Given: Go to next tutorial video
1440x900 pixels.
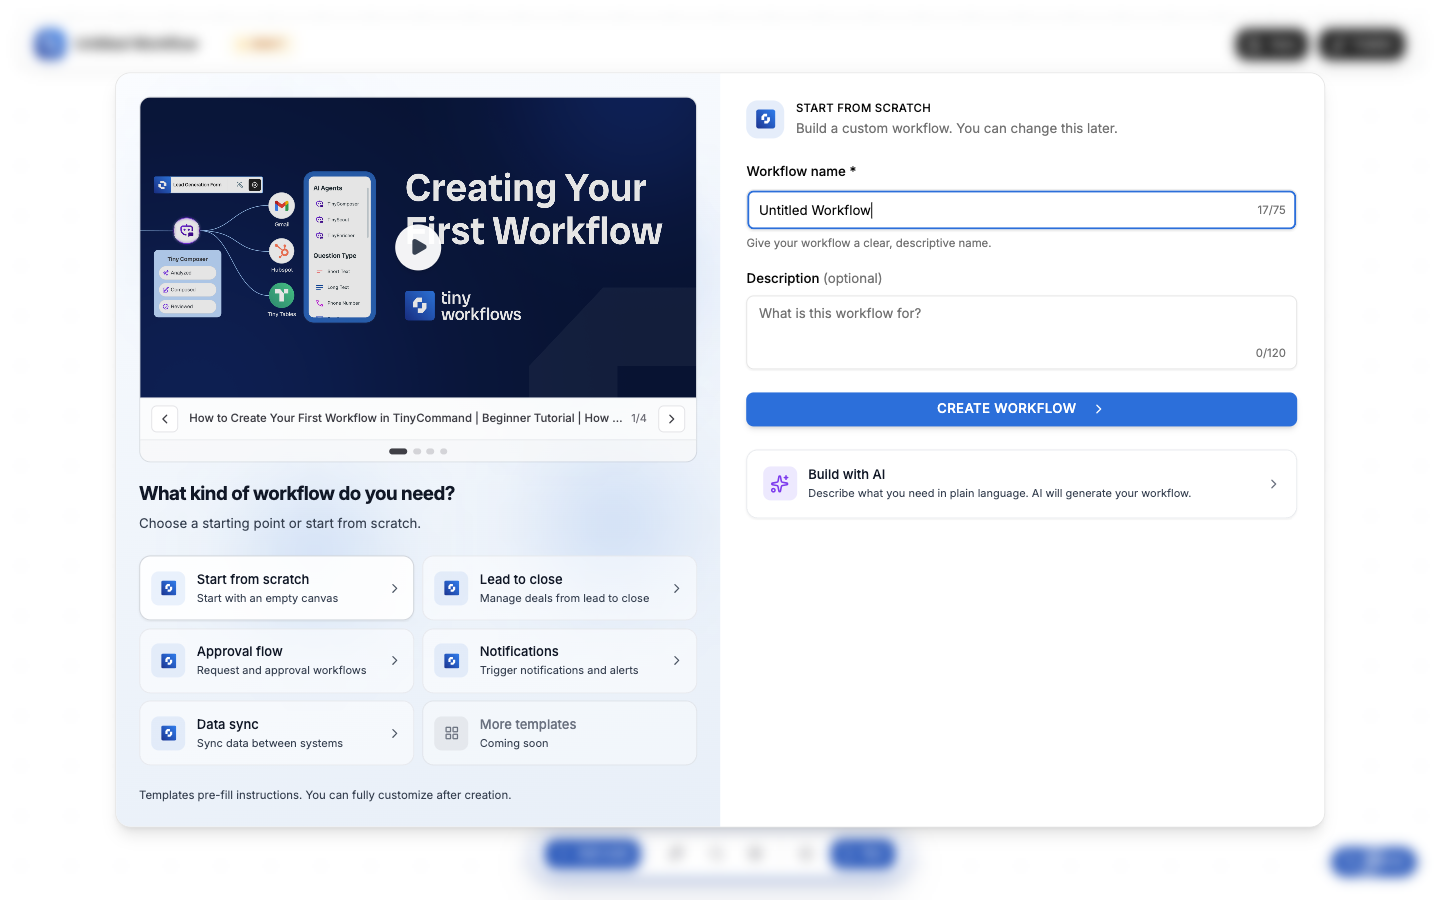Looking at the screenshot, I should (x=671, y=419).
